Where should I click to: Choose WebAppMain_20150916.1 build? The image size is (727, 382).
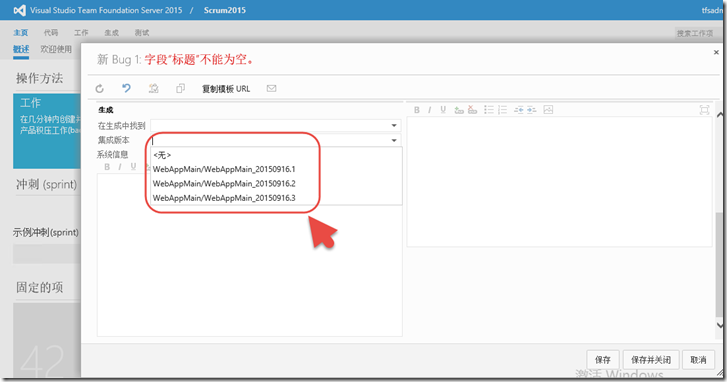[276, 169]
